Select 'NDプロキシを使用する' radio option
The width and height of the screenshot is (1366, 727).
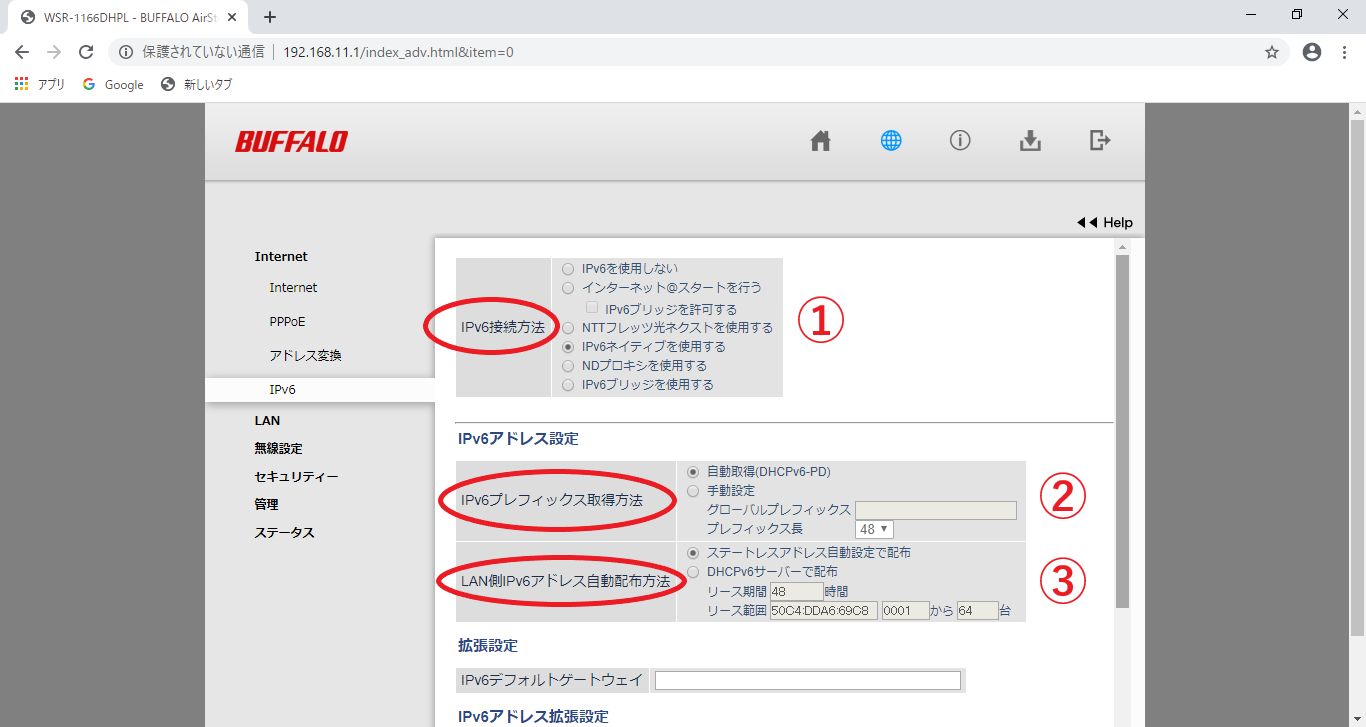tap(568, 366)
